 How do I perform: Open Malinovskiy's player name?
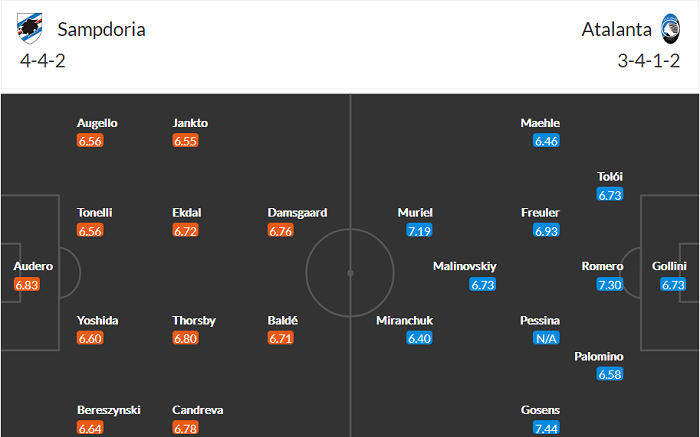[x=464, y=267]
